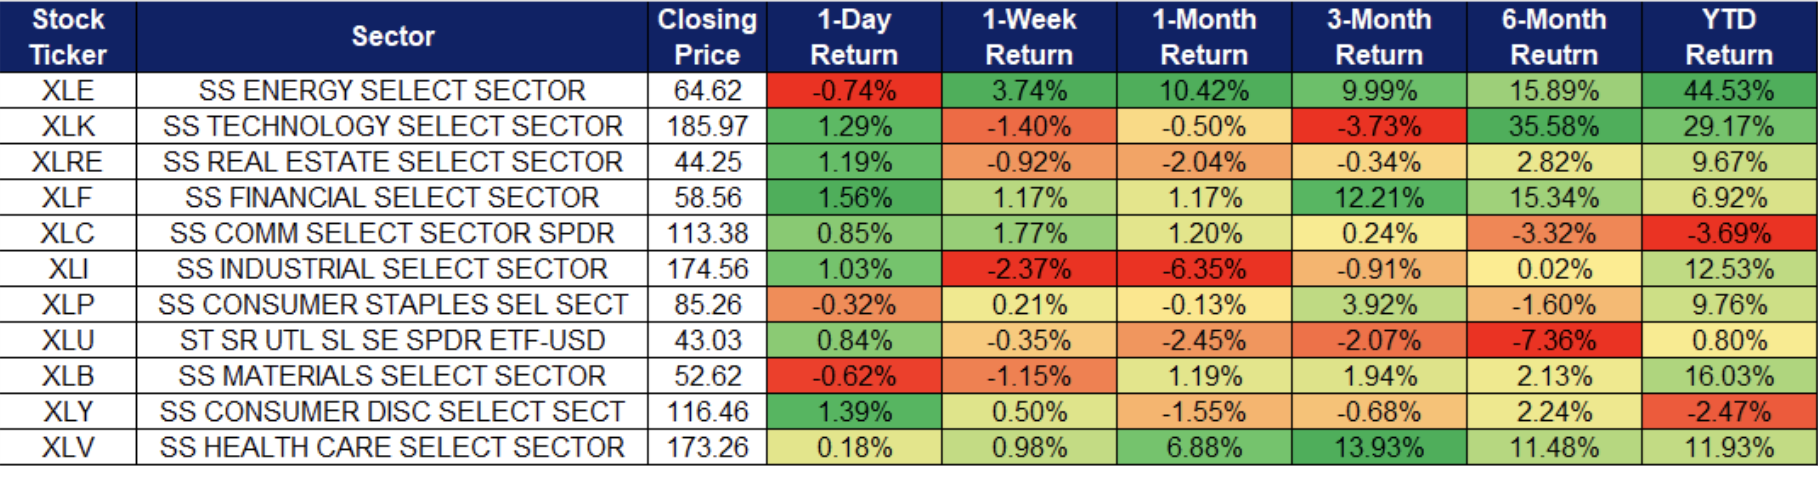Select the red -0.74% 1-Day Return cell
Viewport: 1820px width, 480px height.
[854, 91]
